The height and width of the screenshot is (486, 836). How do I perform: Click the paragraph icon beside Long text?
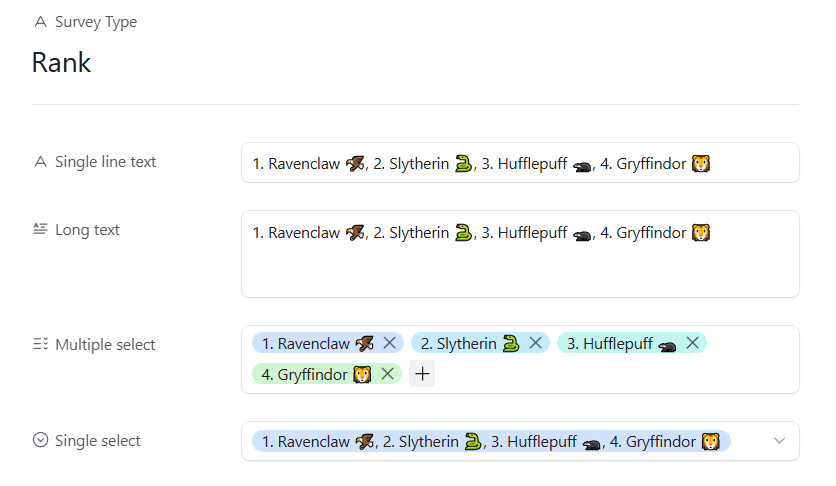[x=41, y=229]
